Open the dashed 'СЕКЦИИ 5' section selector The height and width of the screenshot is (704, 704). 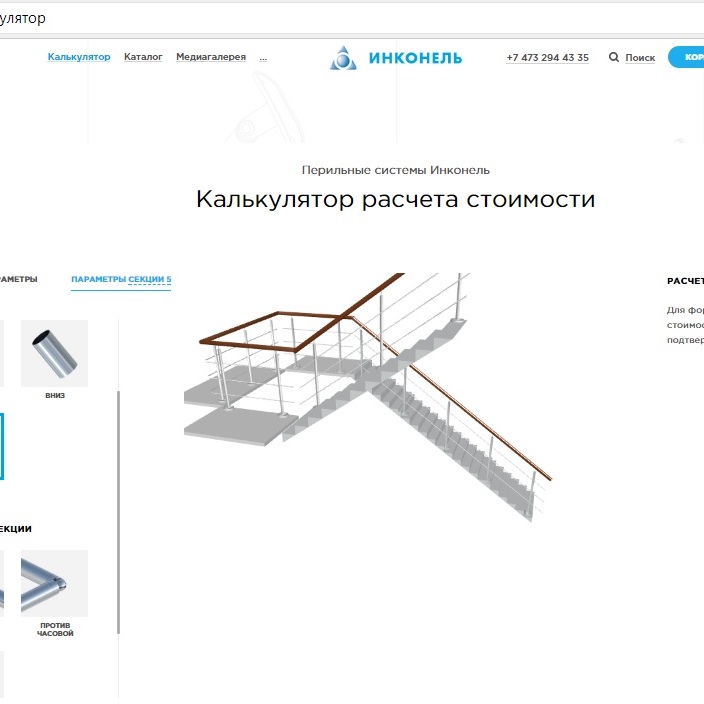(150, 280)
